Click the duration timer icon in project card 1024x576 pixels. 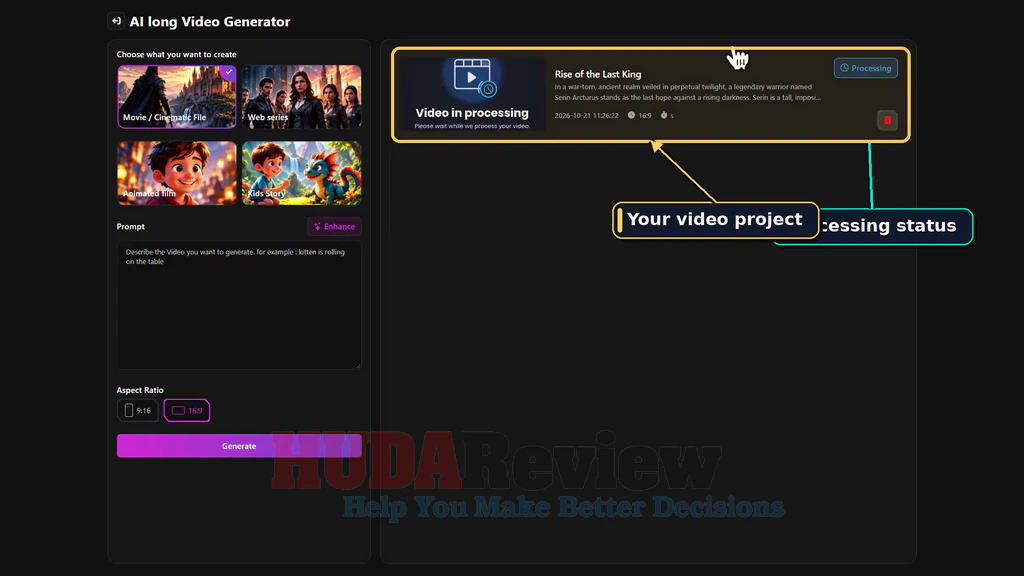pos(664,115)
